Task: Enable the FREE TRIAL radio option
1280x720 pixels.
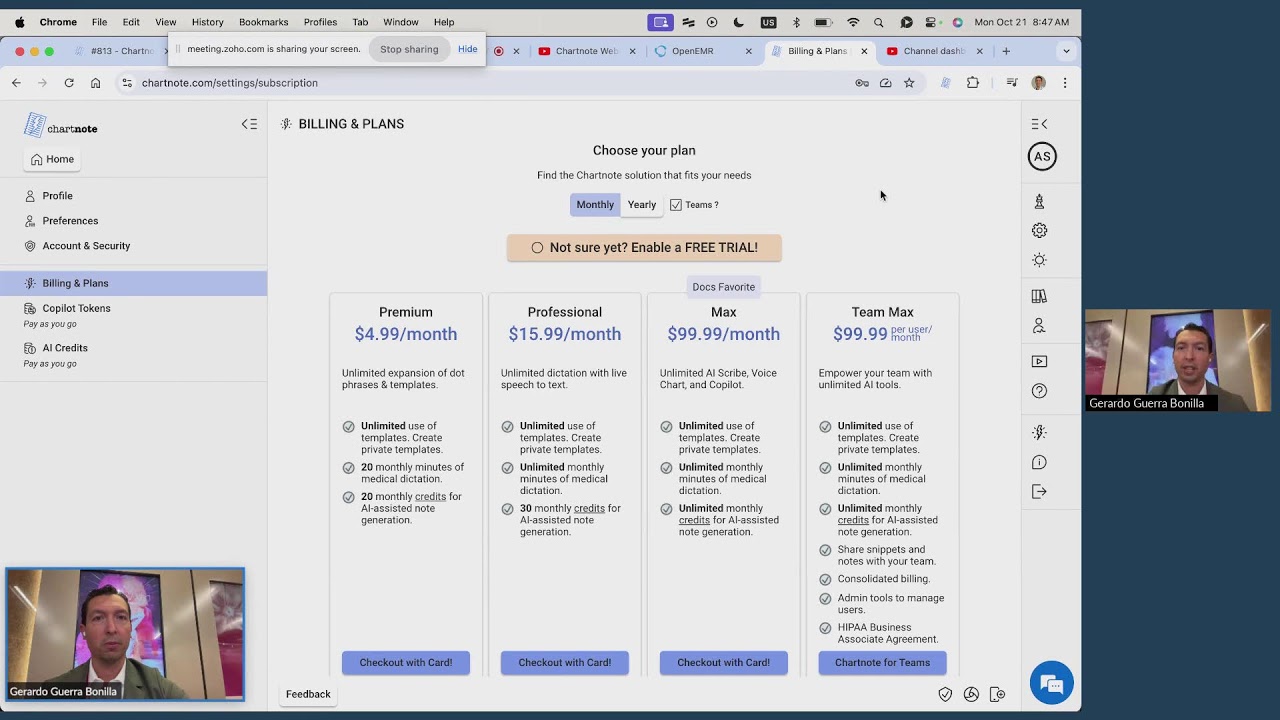Action: [x=537, y=248]
